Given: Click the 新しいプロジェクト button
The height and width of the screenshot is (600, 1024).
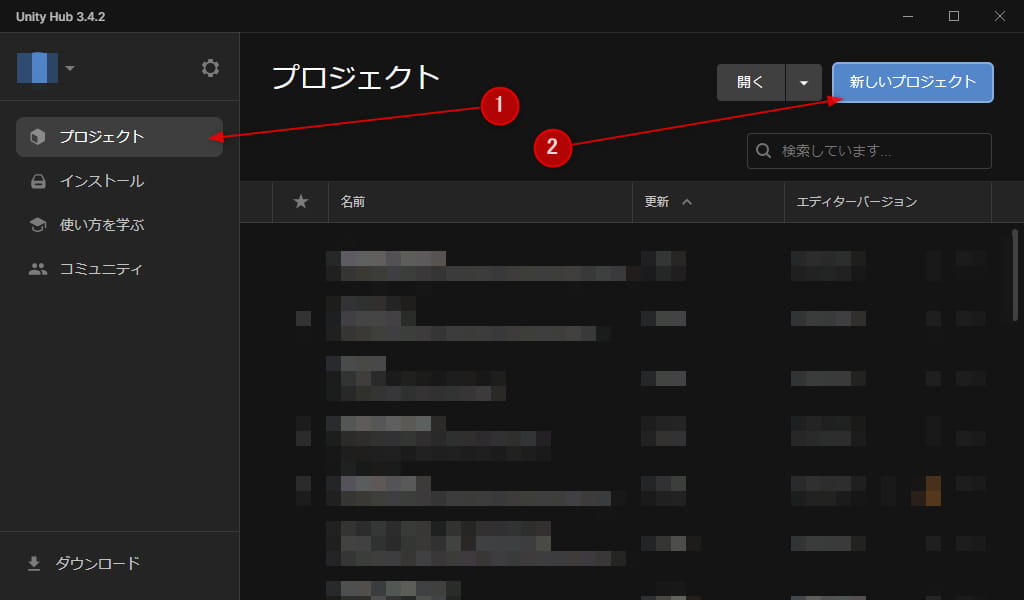Looking at the screenshot, I should click(x=912, y=83).
